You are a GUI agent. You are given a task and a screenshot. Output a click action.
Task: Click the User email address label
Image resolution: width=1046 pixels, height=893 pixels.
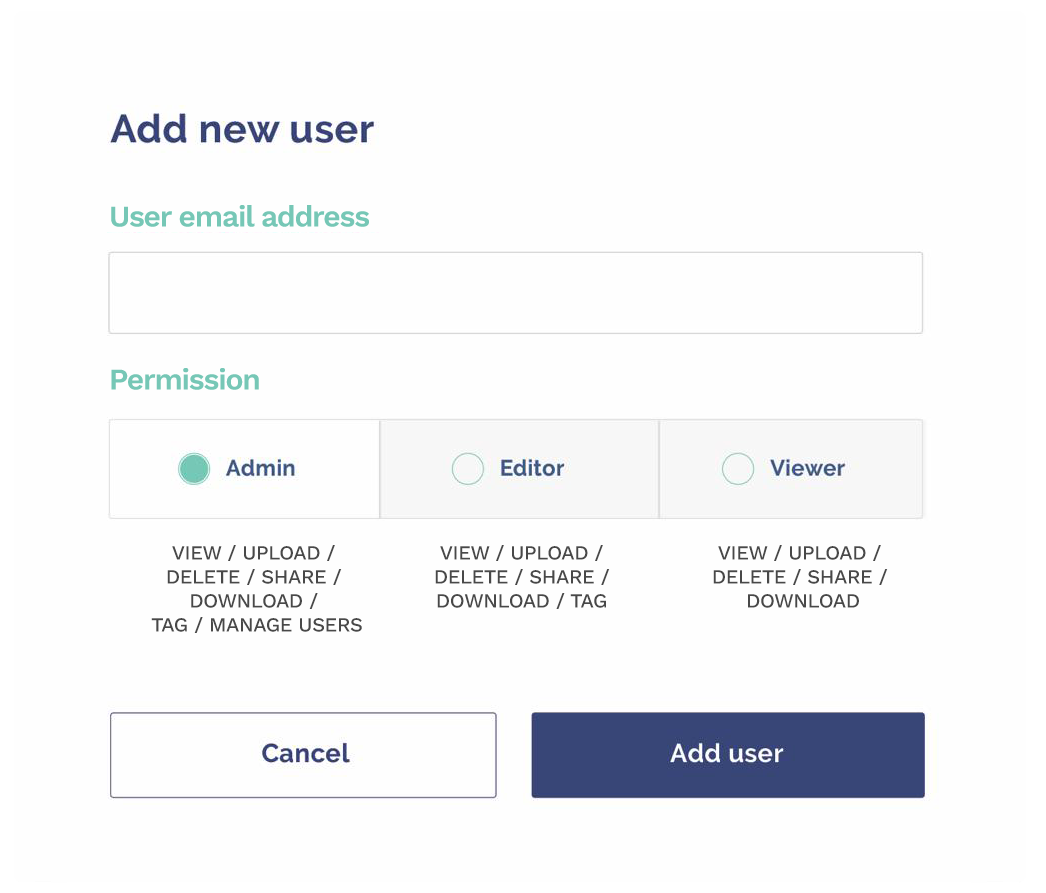click(x=239, y=216)
